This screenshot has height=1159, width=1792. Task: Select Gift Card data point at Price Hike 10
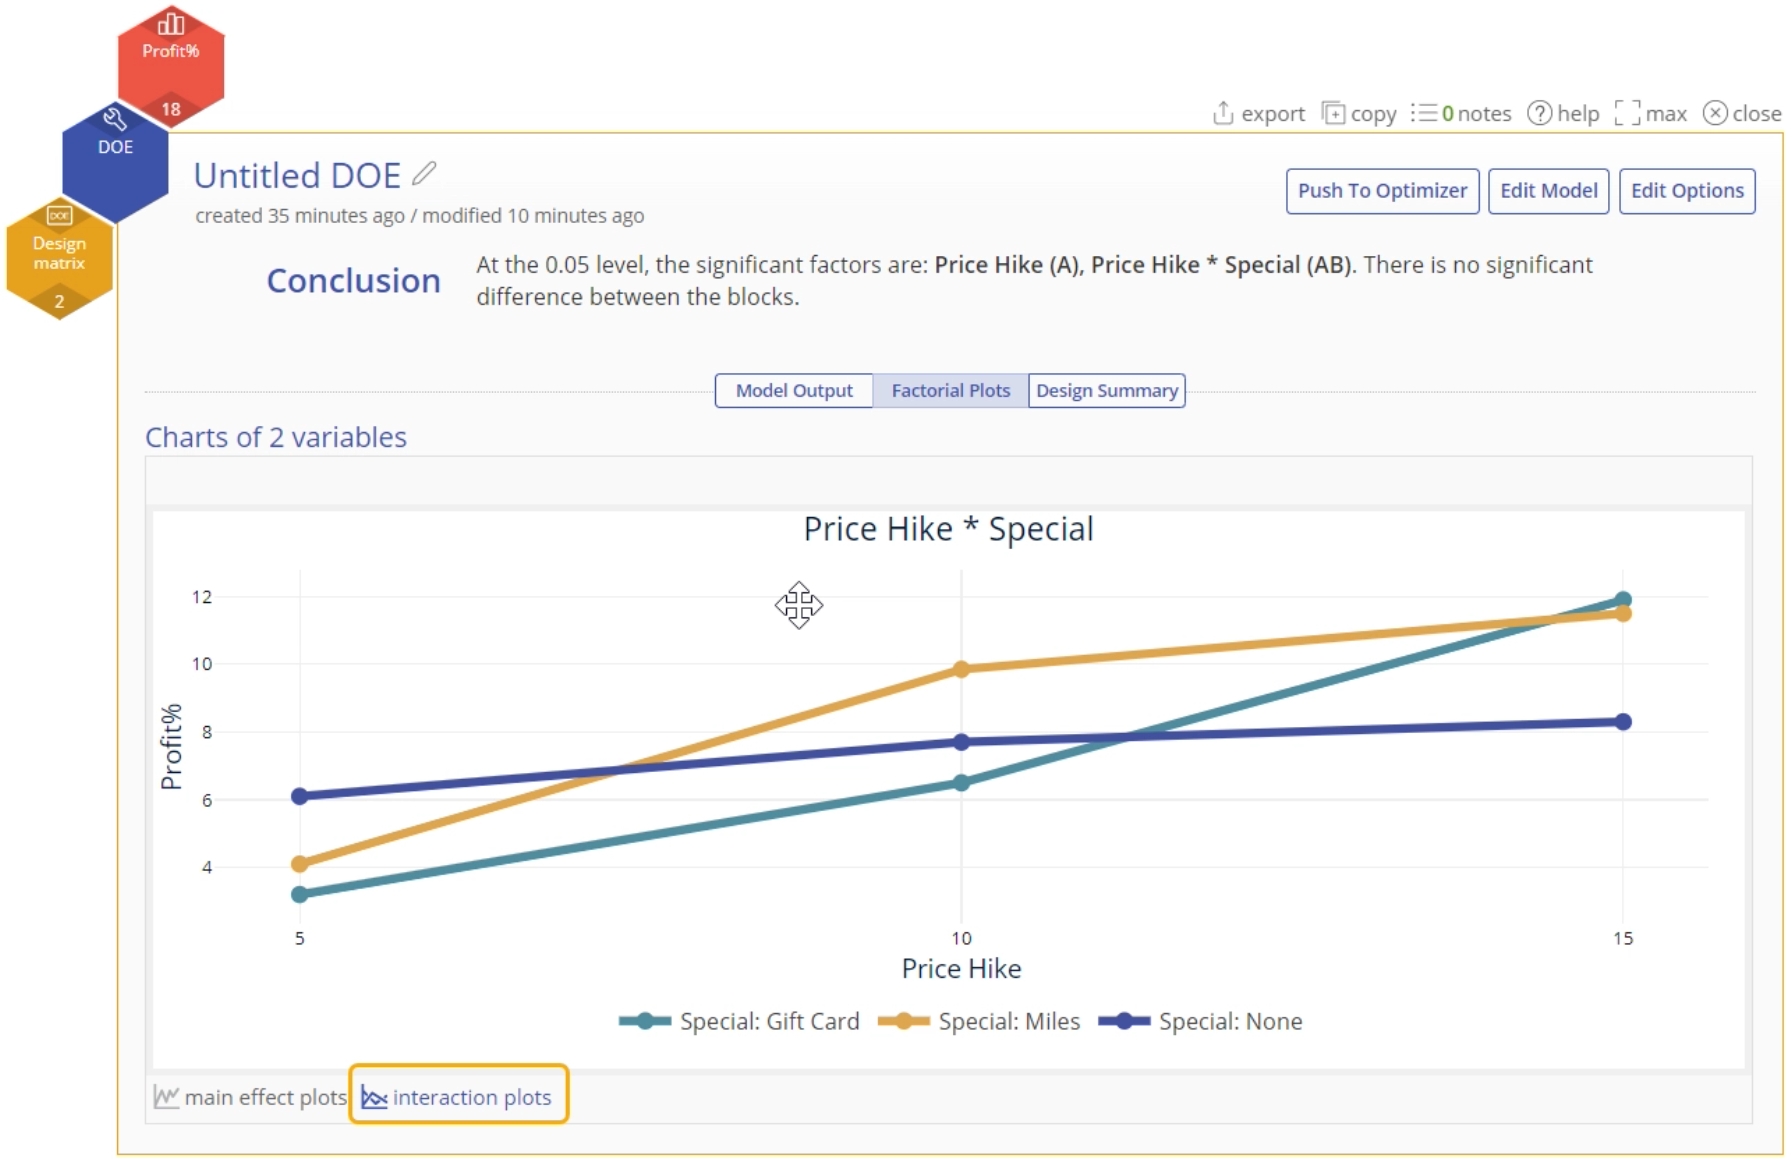(961, 783)
